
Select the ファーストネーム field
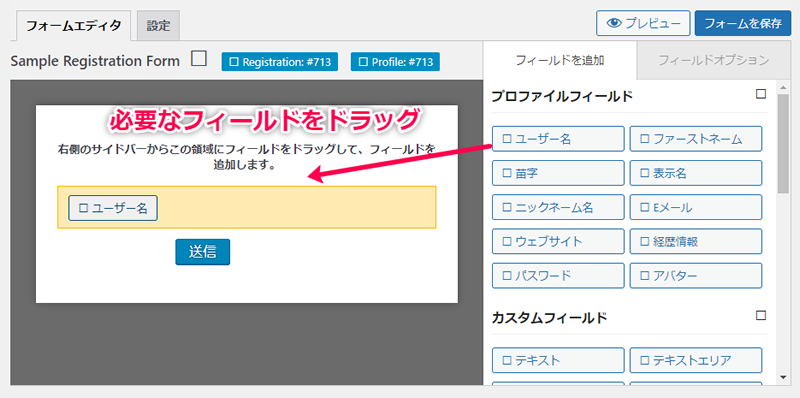coord(696,139)
